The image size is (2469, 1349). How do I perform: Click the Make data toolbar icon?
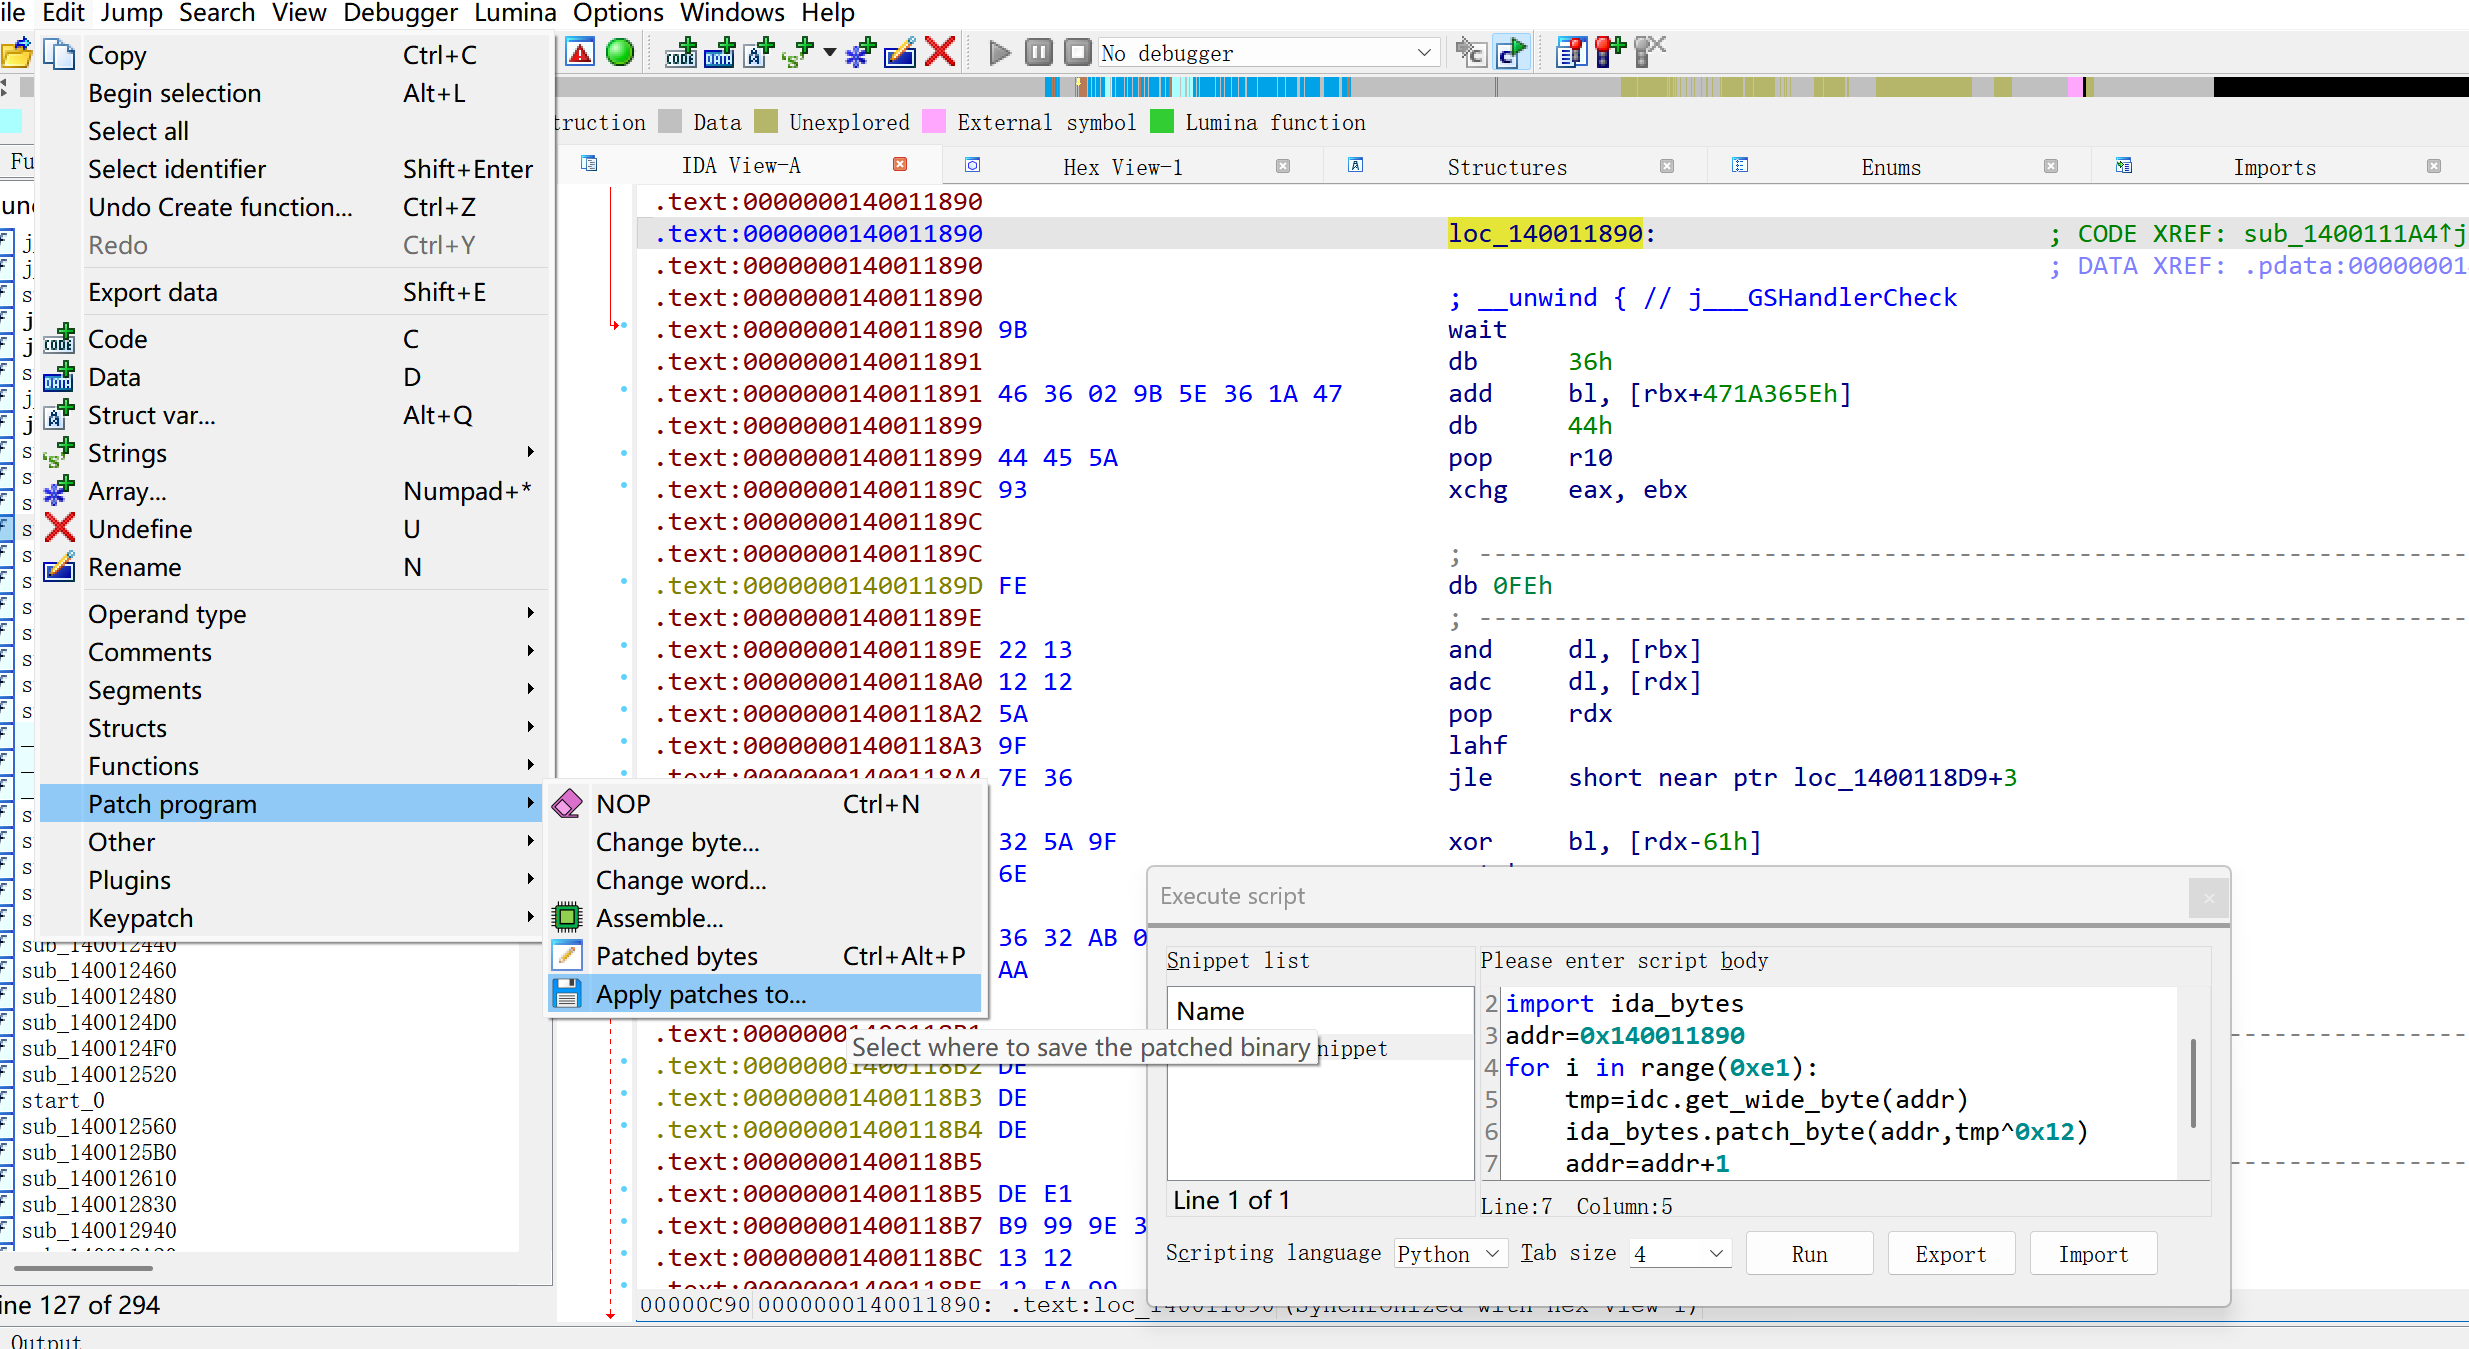pos(719,52)
